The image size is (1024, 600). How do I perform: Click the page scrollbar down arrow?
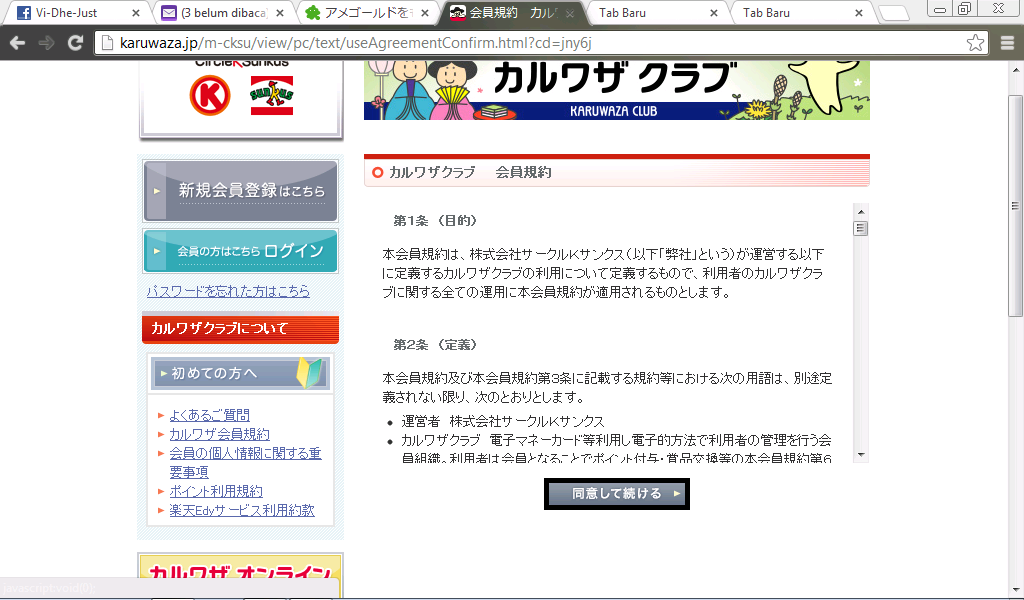point(1016,590)
